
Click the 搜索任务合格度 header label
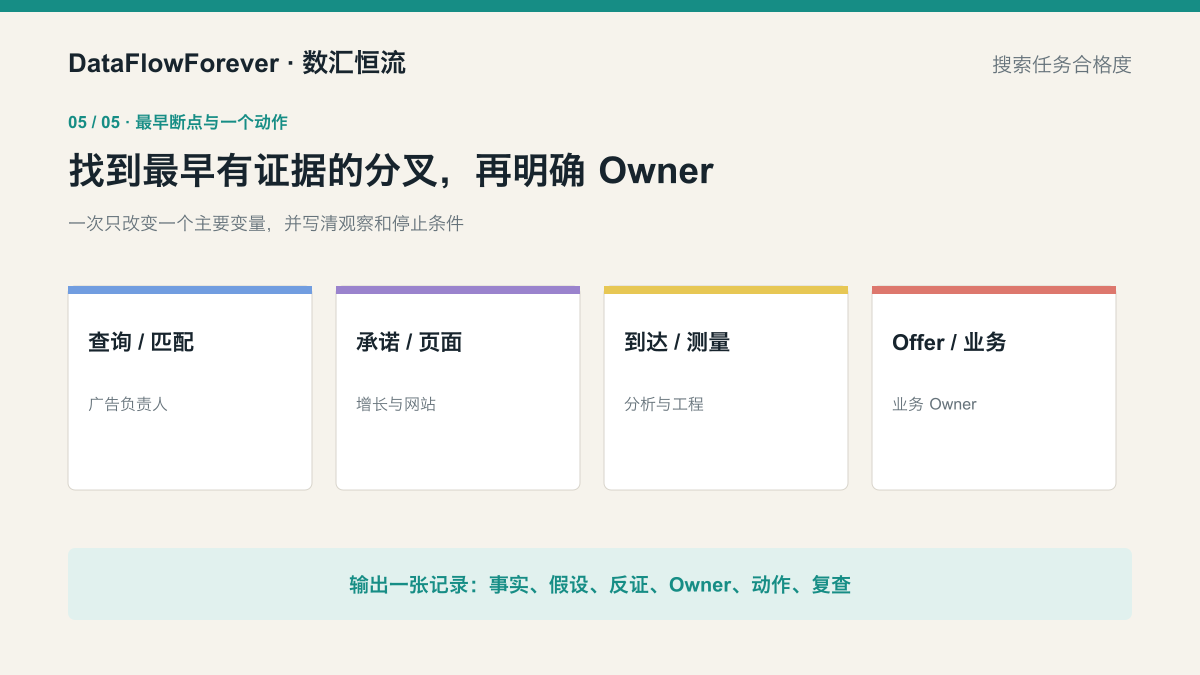click(x=1062, y=65)
